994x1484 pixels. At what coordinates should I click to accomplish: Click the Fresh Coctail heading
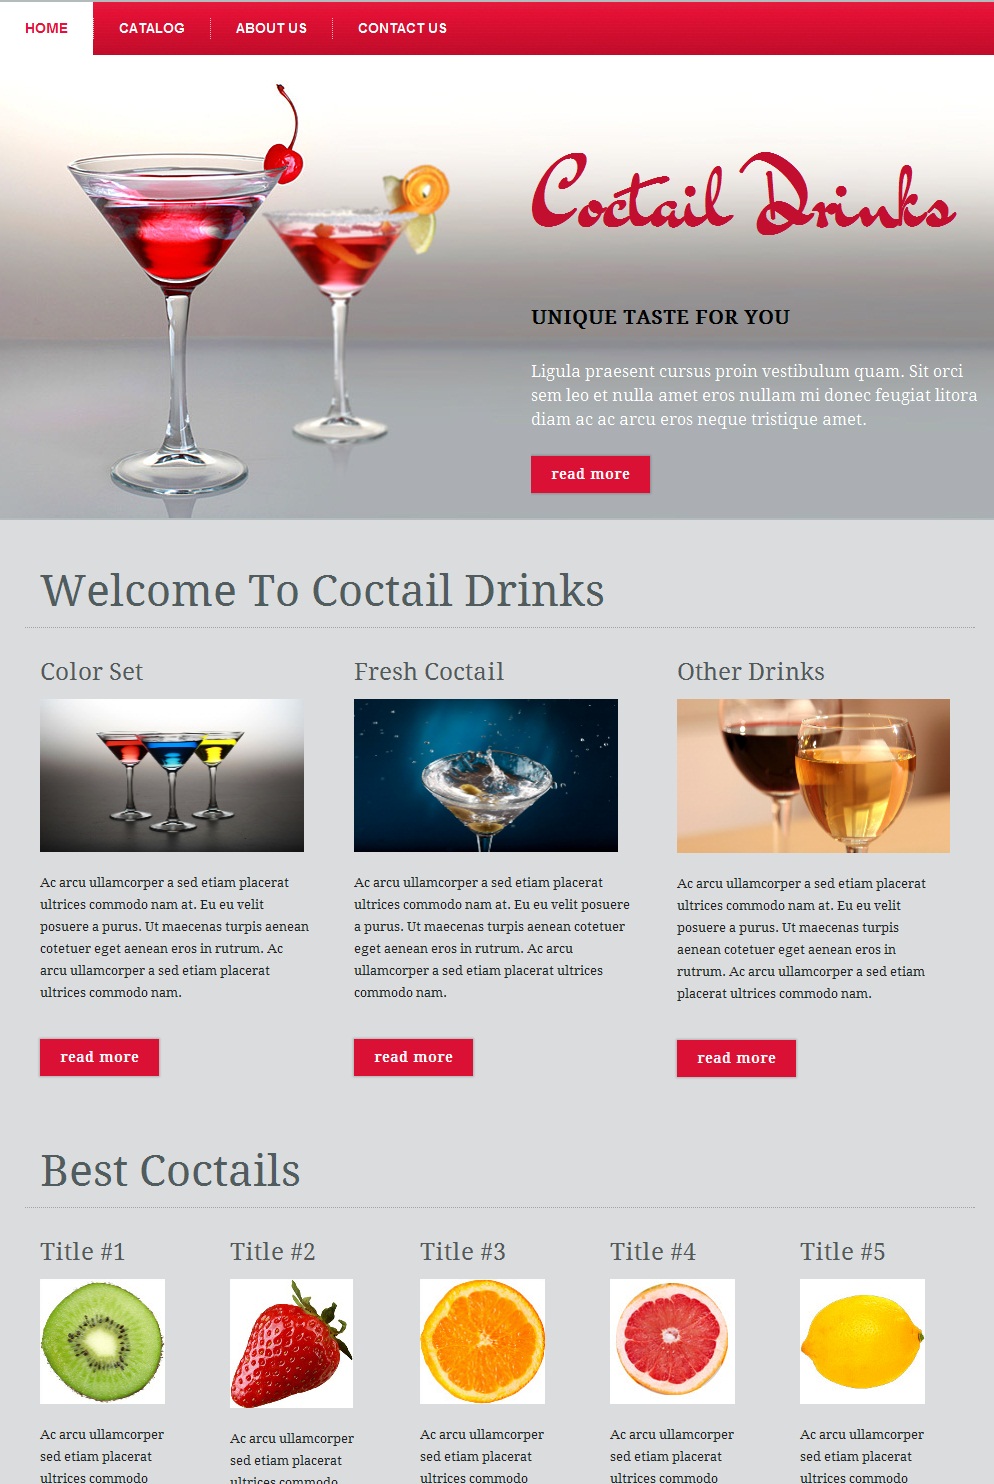[x=429, y=672]
